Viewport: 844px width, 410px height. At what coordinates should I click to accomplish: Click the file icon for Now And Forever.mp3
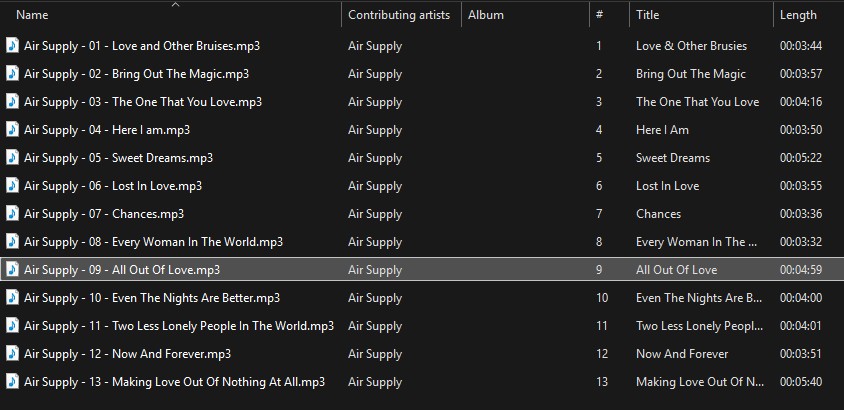[x=12, y=353]
